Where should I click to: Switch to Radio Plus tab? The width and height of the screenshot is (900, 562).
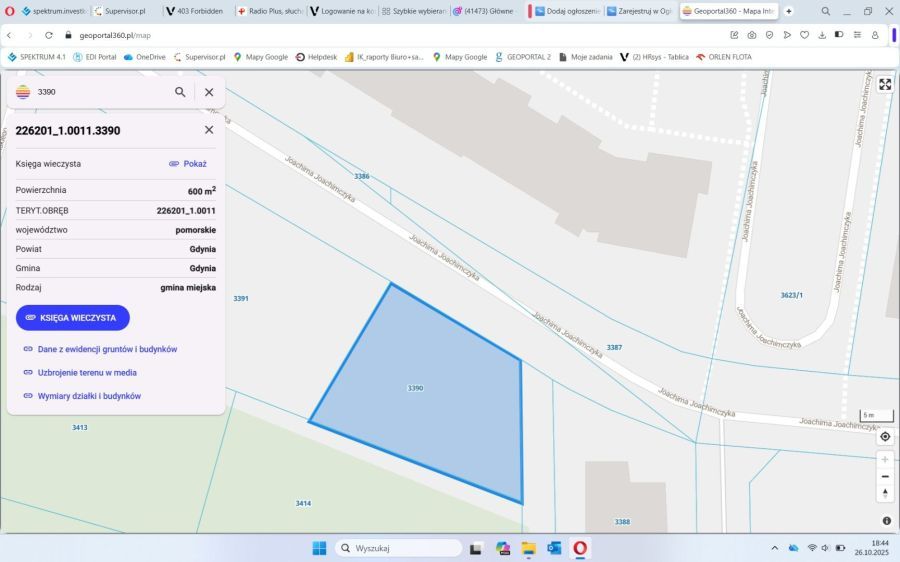pos(271,11)
